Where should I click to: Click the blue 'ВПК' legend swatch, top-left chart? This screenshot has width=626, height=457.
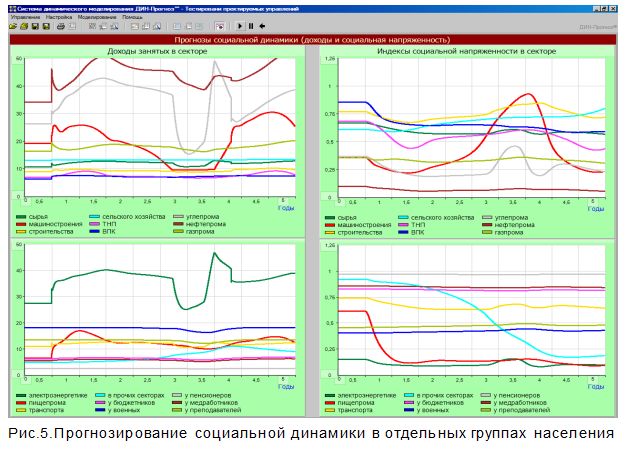(x=97, y=233)
